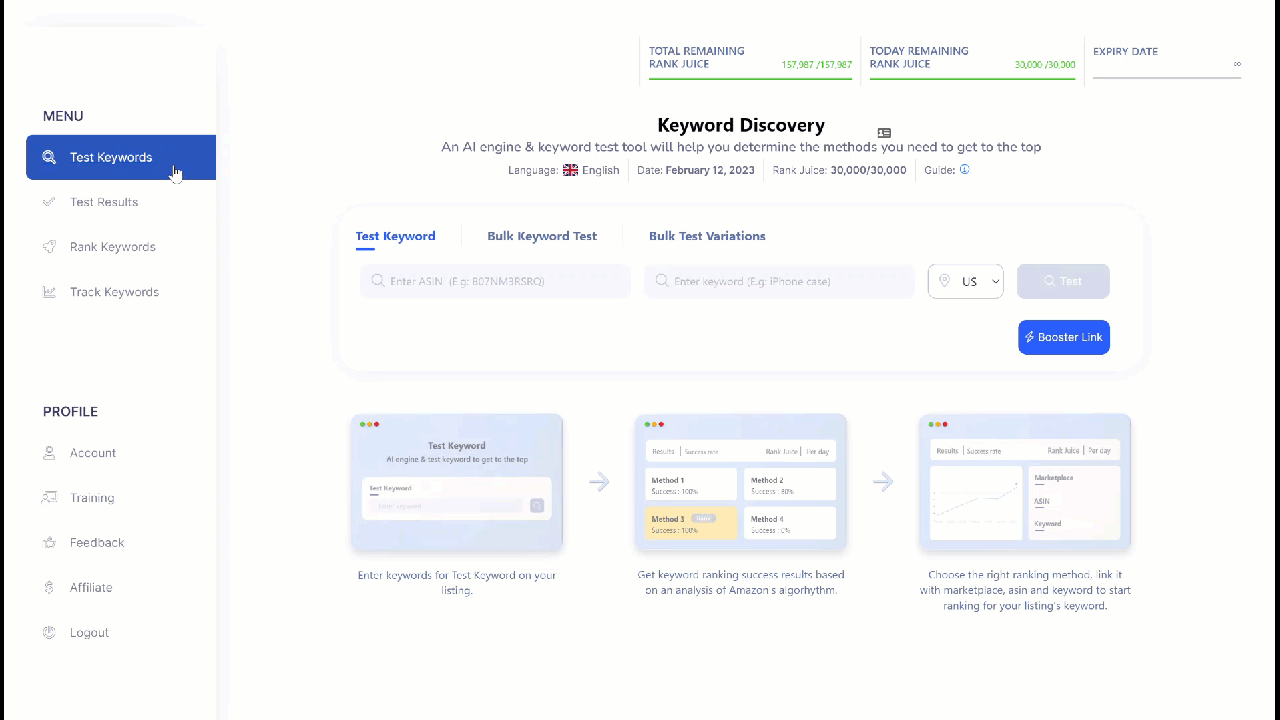Image resolution: width=1280 pixels, height=720 pixels.
Task: Click the Affiliate icon in sidebar
Action: pyautogui.click(x=49, y=588)
